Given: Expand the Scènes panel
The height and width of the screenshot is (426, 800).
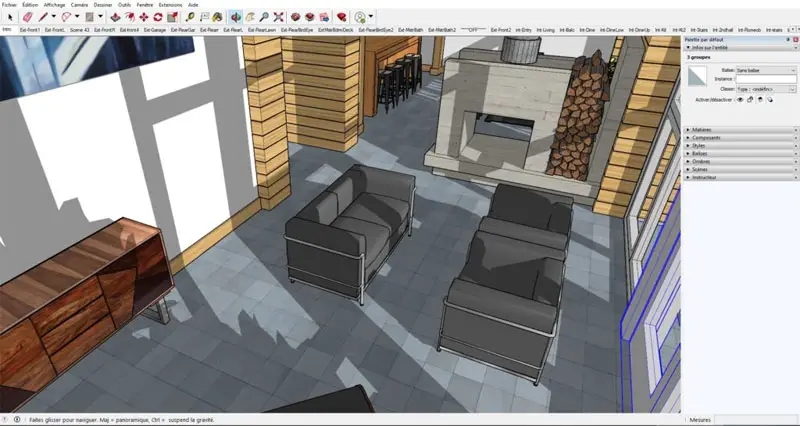Looking at the screenshot, I should point(740,169).
